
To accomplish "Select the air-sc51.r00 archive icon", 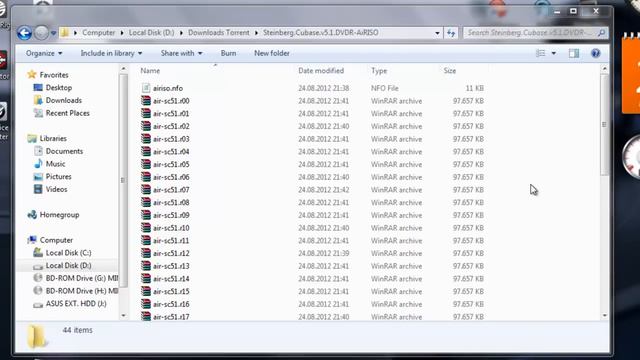I will 146,100.
